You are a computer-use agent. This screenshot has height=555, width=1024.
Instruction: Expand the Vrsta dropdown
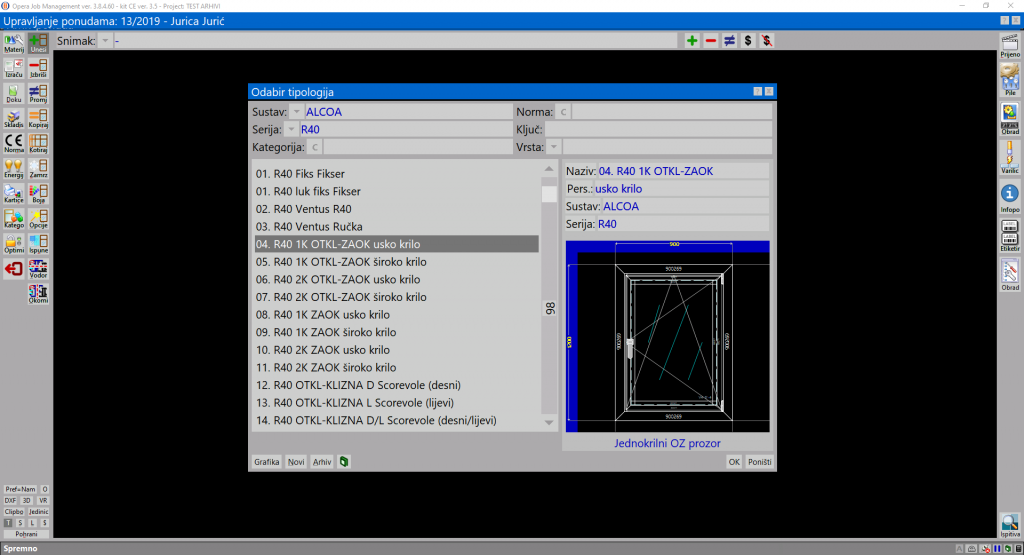553,147
